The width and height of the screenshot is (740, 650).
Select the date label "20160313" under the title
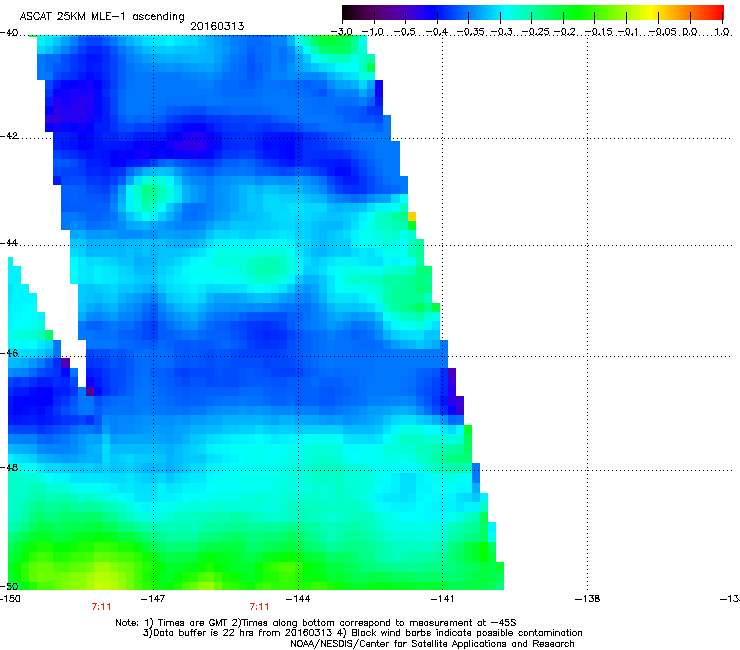pos(217,26)
